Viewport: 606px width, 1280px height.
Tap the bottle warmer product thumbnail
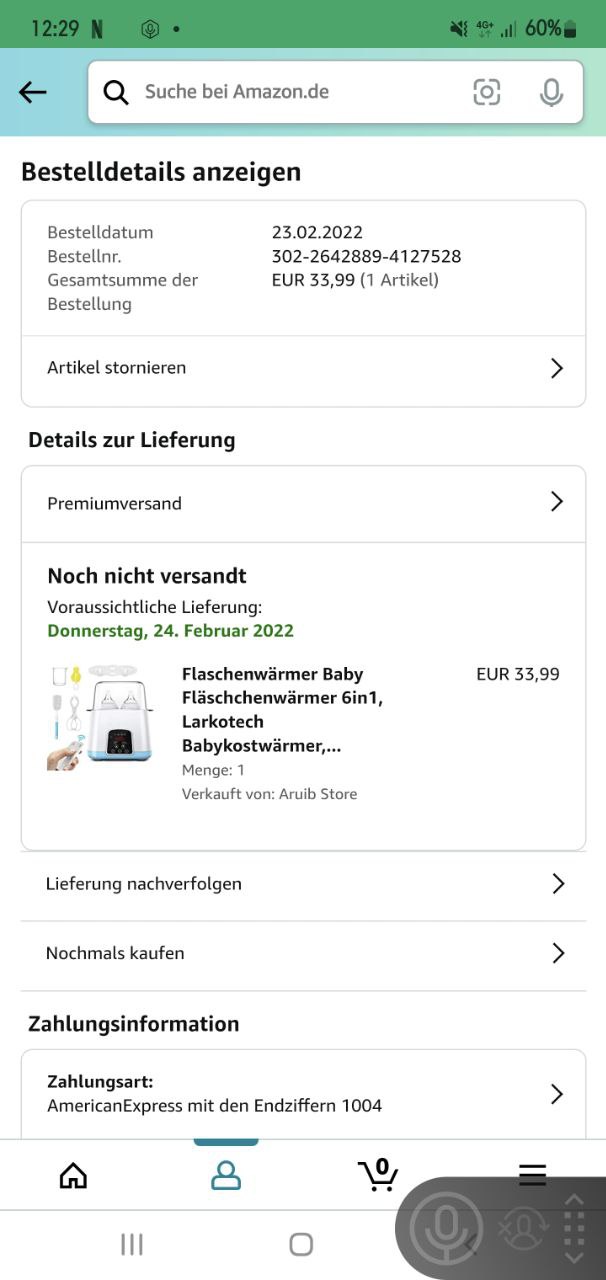click(x=99, y=718)
